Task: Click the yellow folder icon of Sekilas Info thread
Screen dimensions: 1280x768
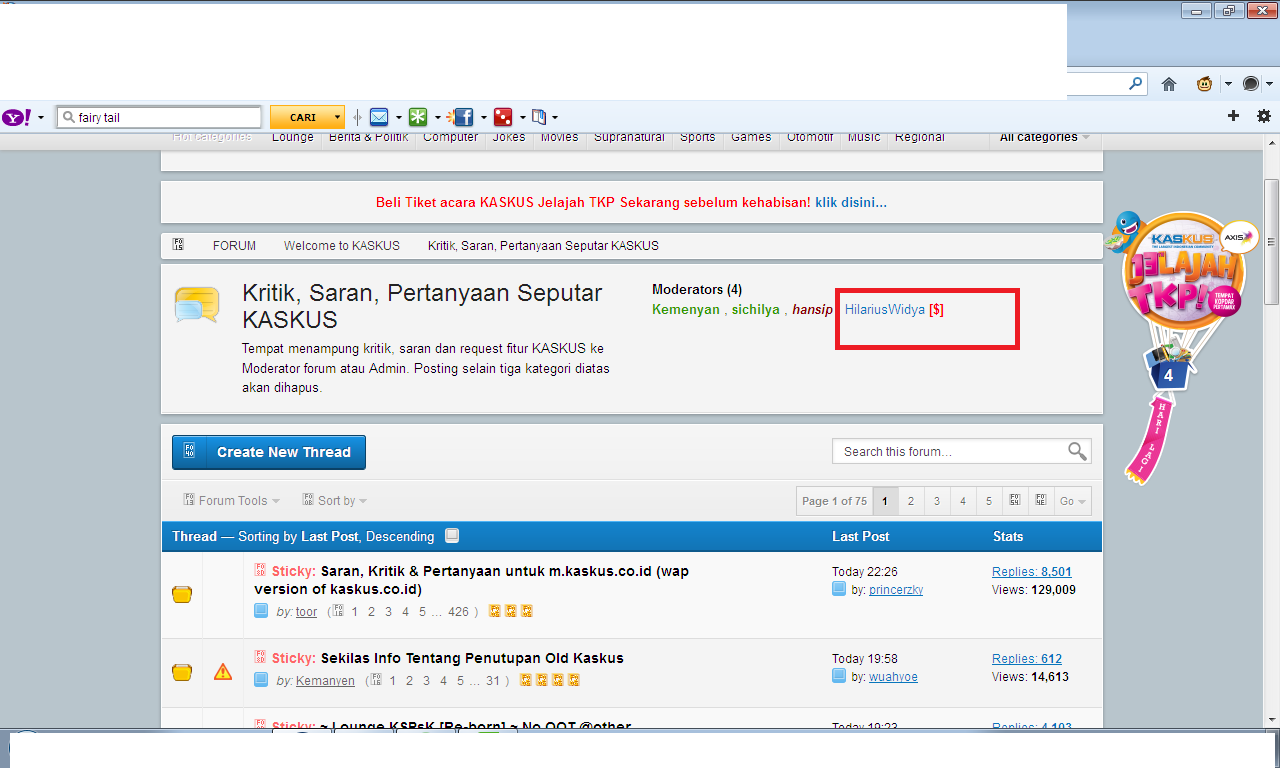Action: coord(182,672)
